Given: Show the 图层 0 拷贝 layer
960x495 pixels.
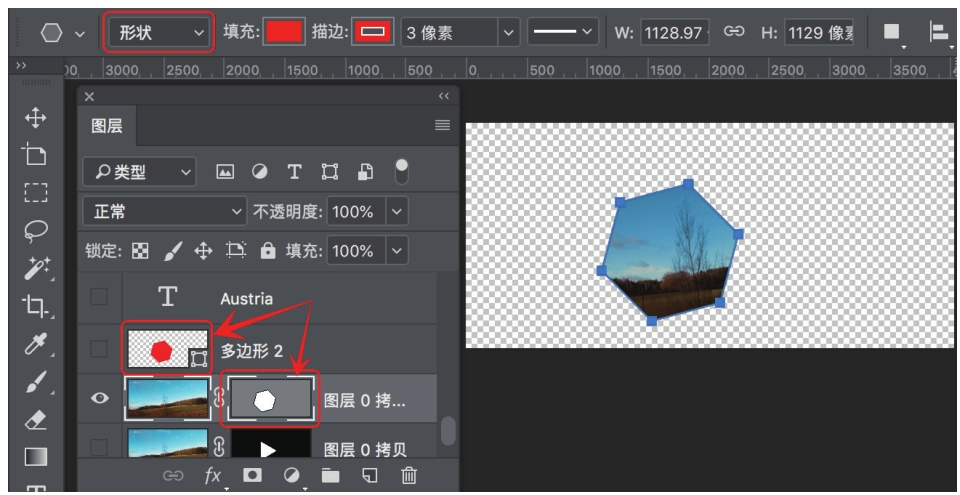Looking at the screenshot, I should point(99,448).
